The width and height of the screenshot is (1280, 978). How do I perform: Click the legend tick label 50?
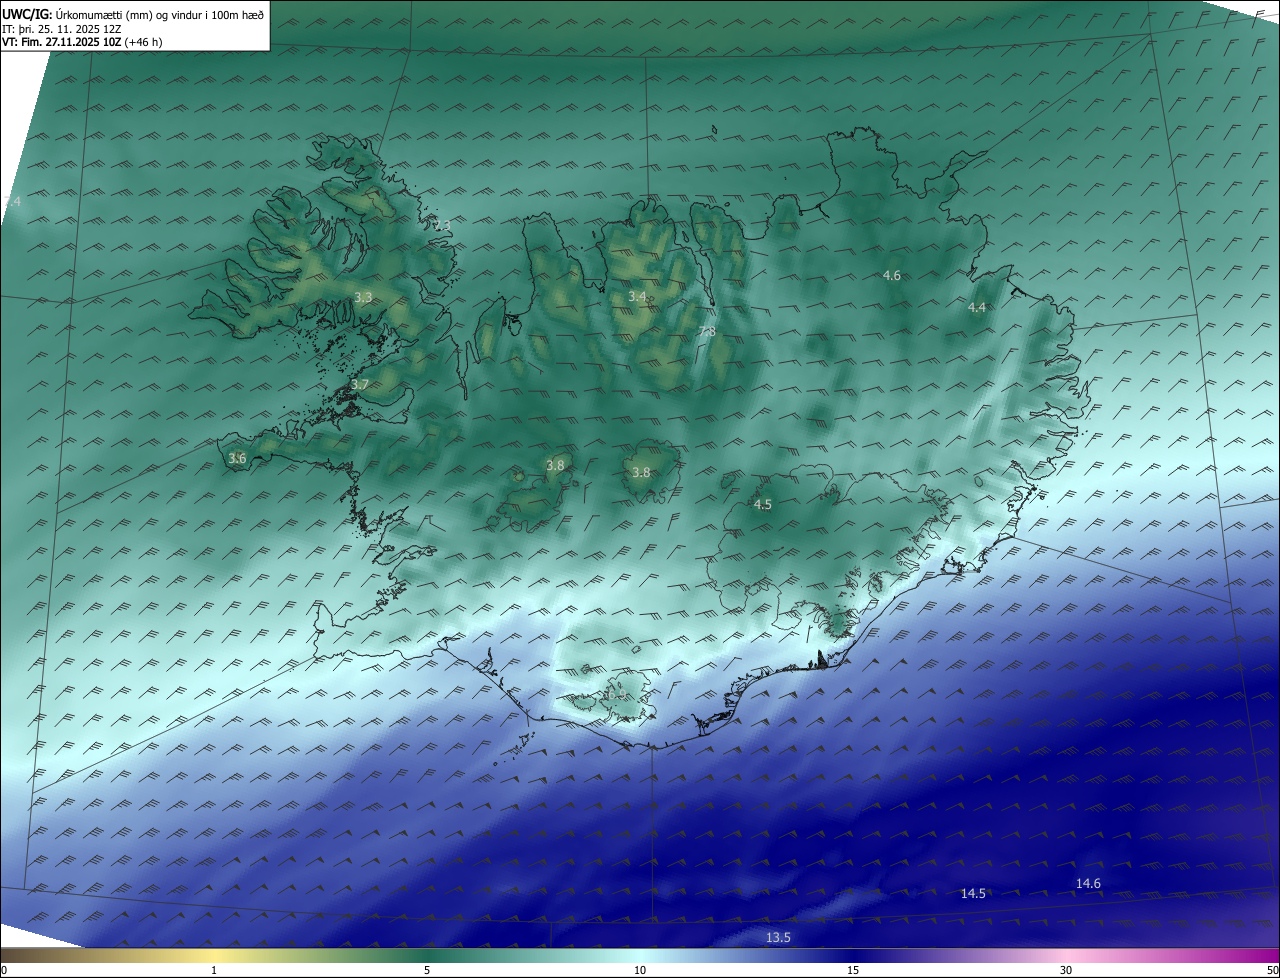1272,970
